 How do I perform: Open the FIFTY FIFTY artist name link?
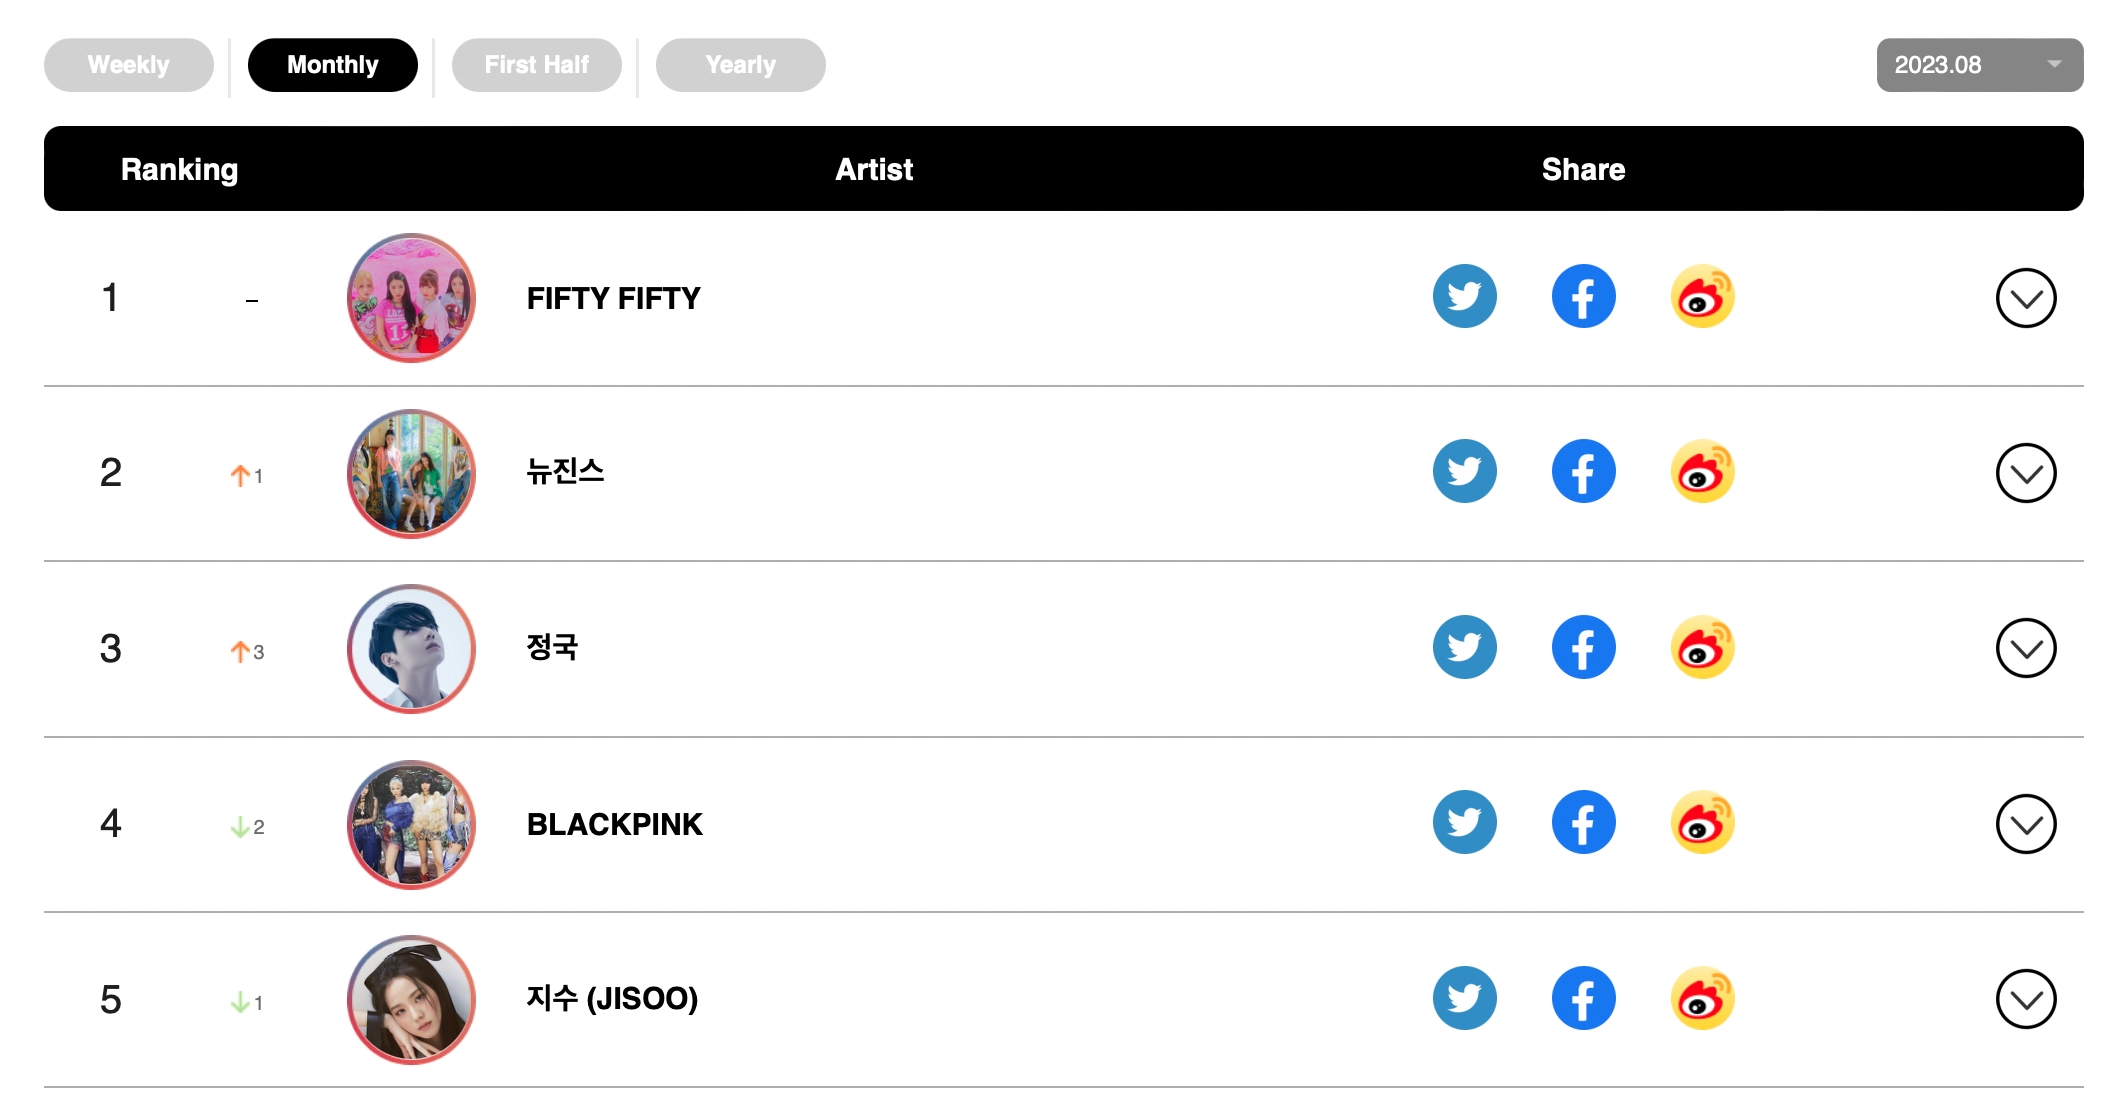[613, 298]
